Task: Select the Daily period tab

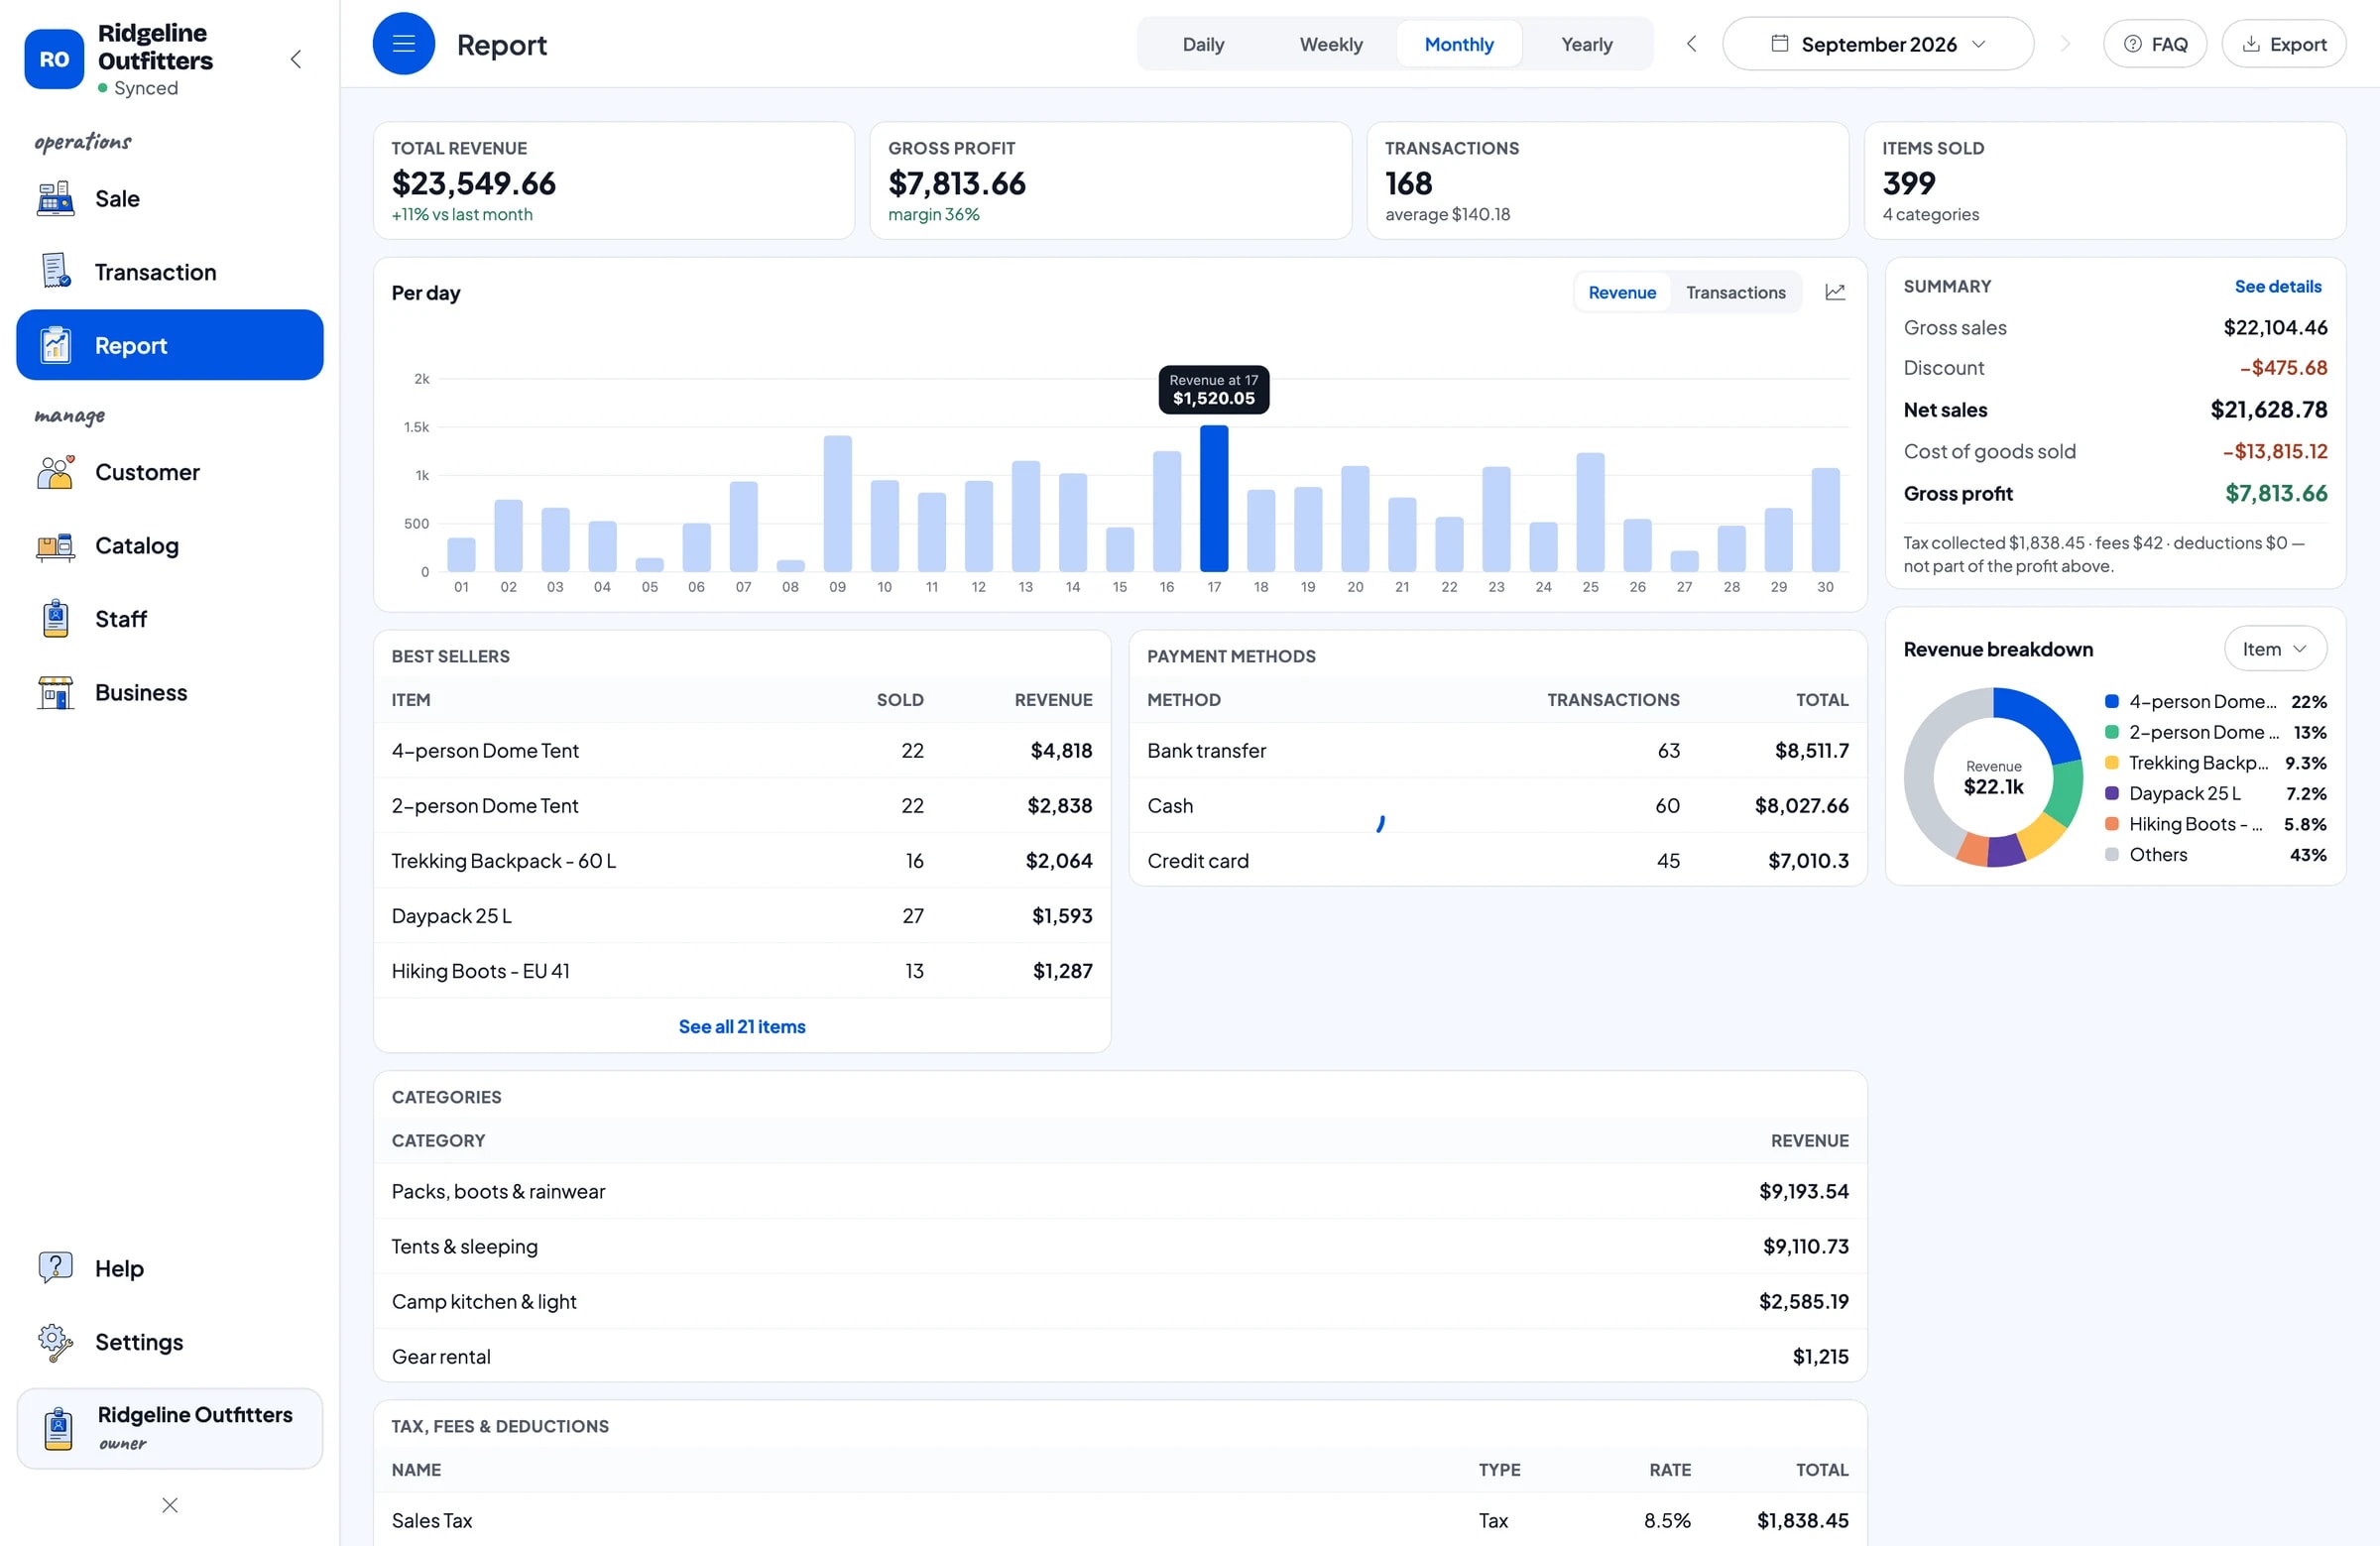Action: [1202, 44]
